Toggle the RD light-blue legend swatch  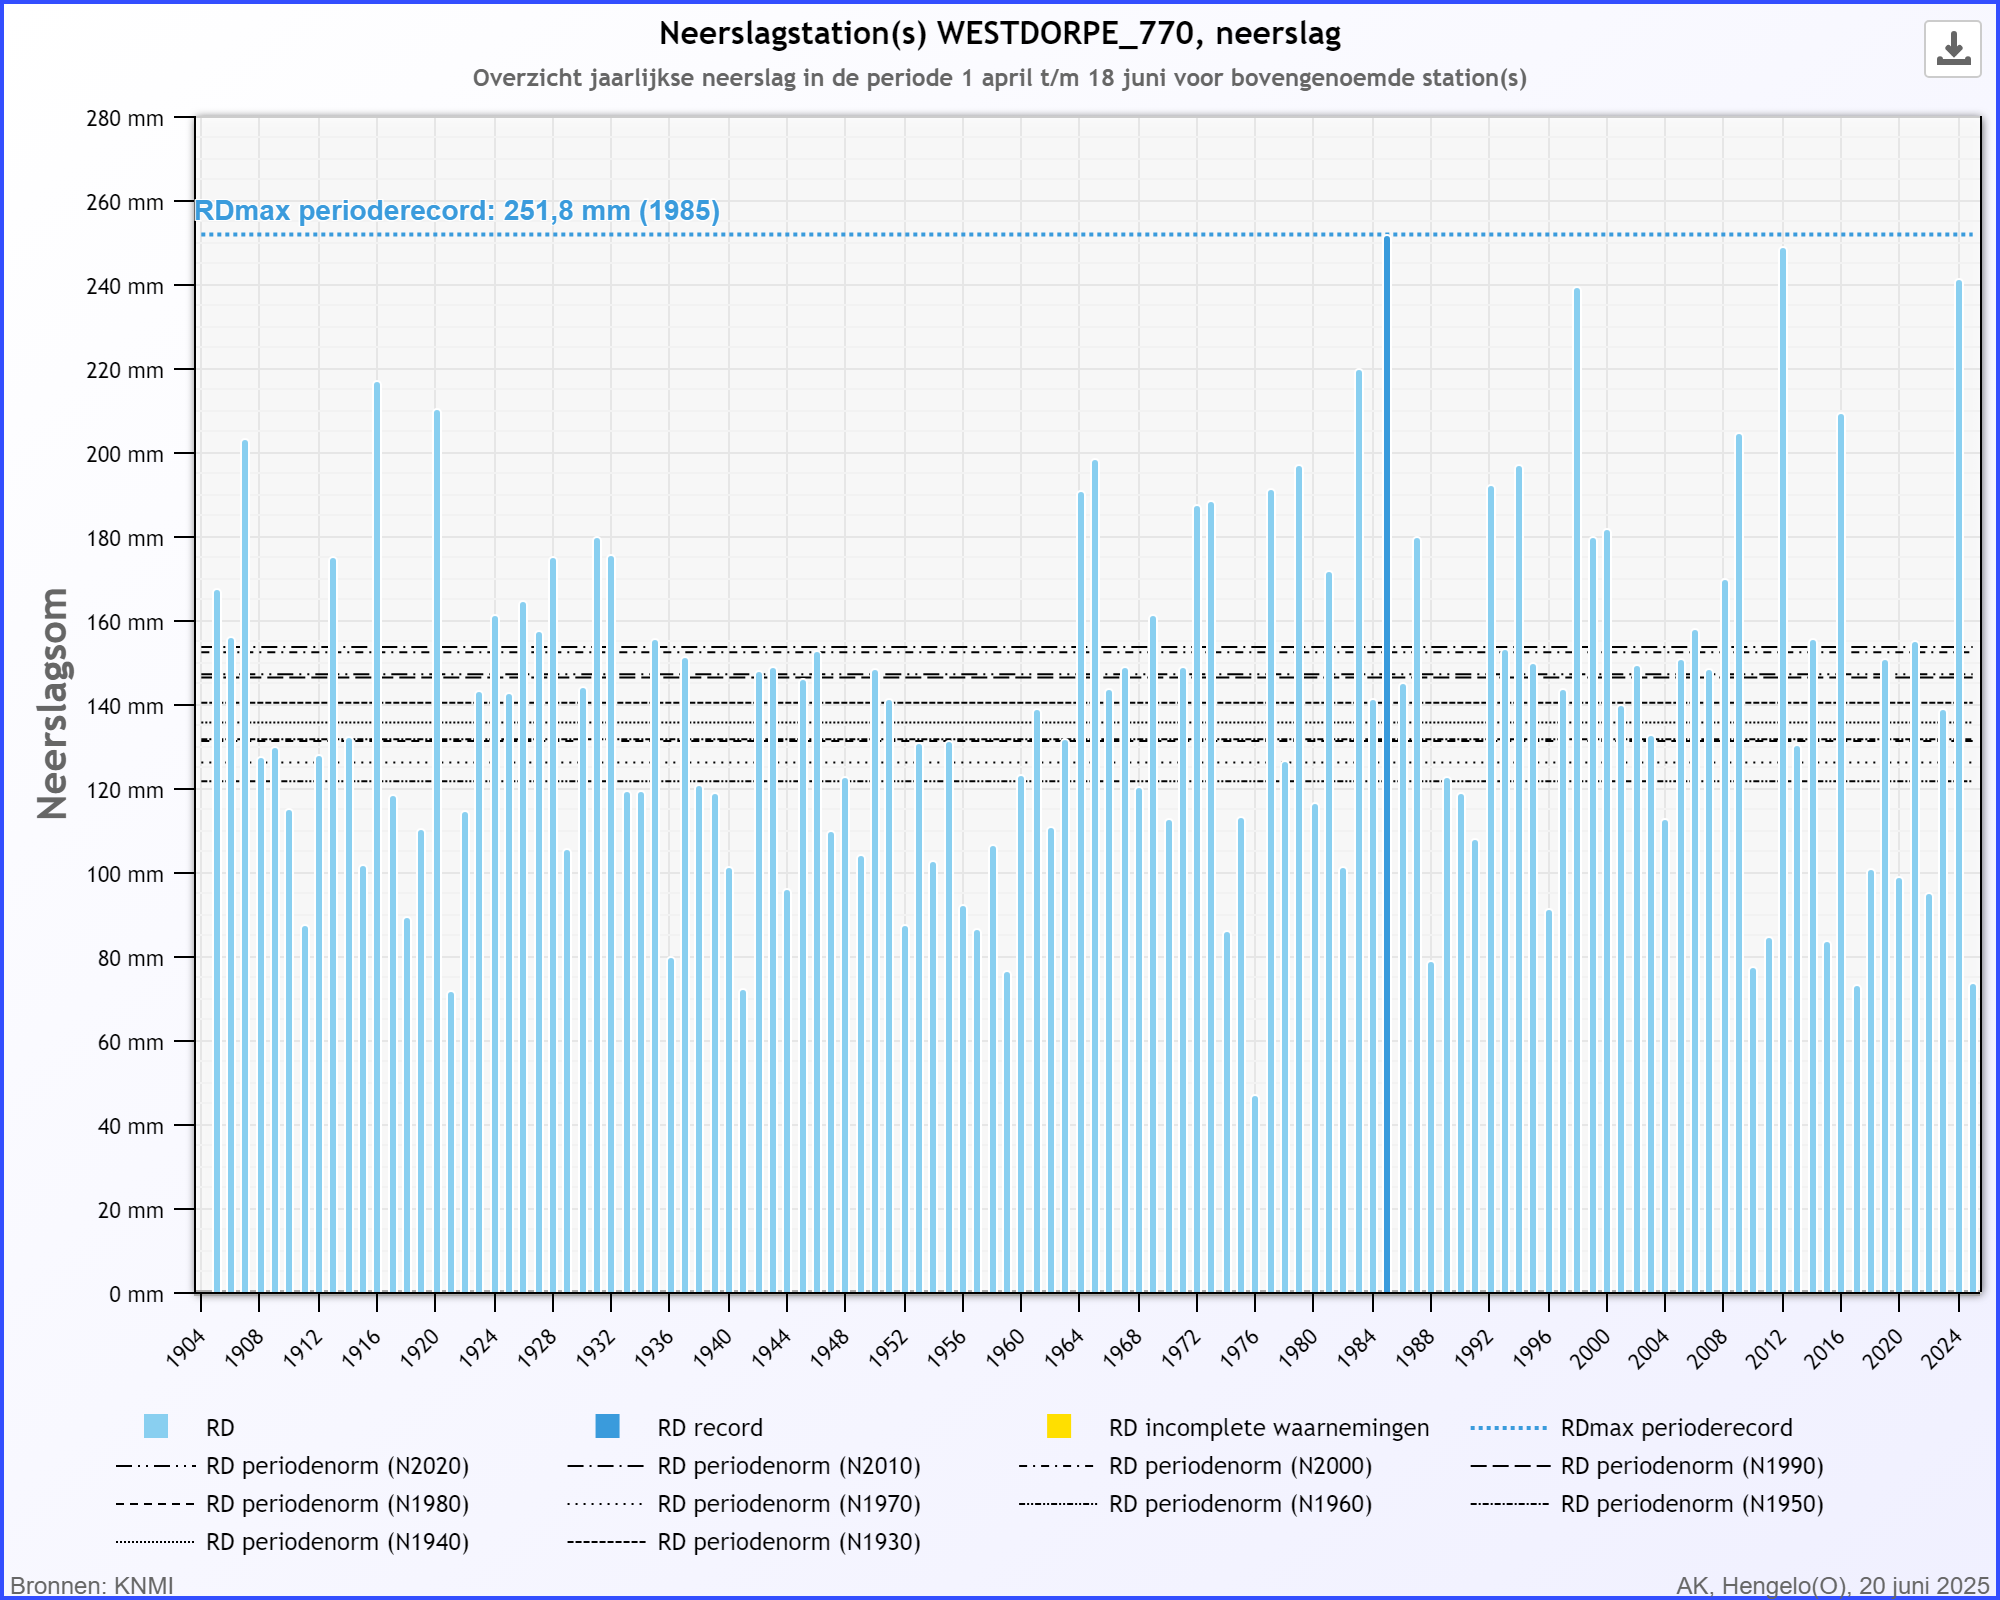156,1426
